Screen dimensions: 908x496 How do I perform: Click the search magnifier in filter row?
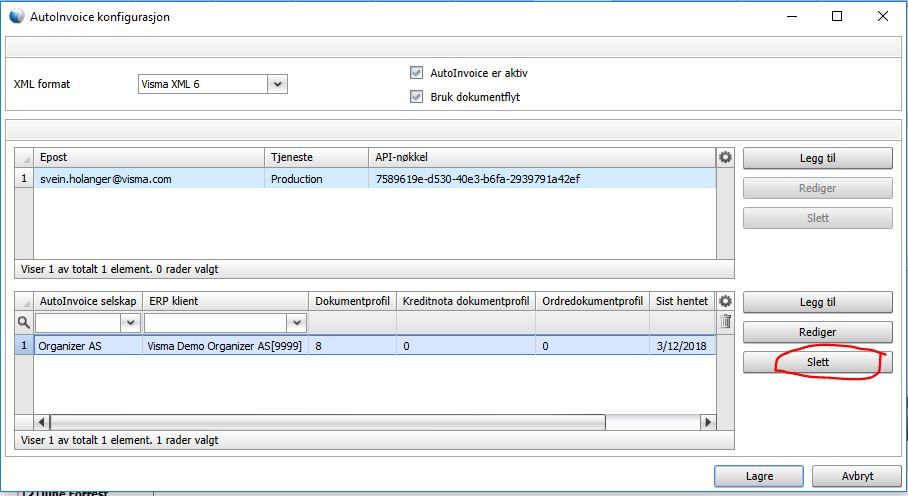(24, 322)
